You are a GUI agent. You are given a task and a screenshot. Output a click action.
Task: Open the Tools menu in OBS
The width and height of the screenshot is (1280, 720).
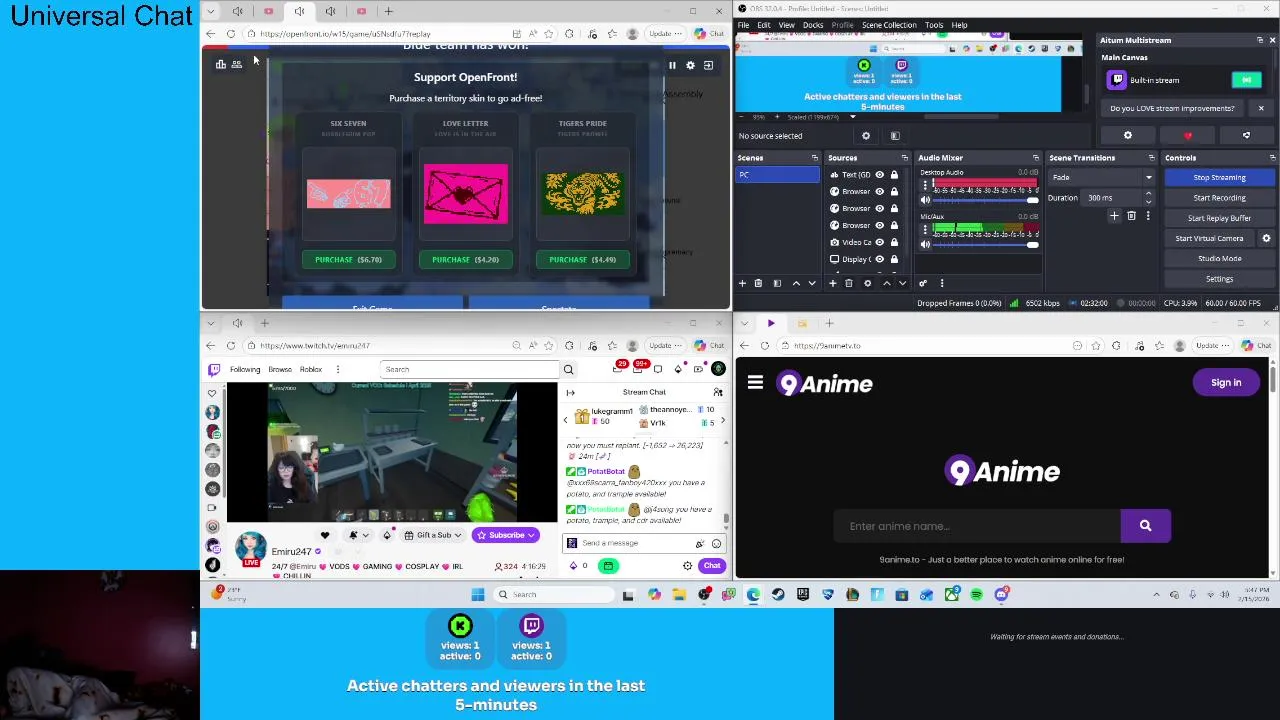click(x=934, y=25)
